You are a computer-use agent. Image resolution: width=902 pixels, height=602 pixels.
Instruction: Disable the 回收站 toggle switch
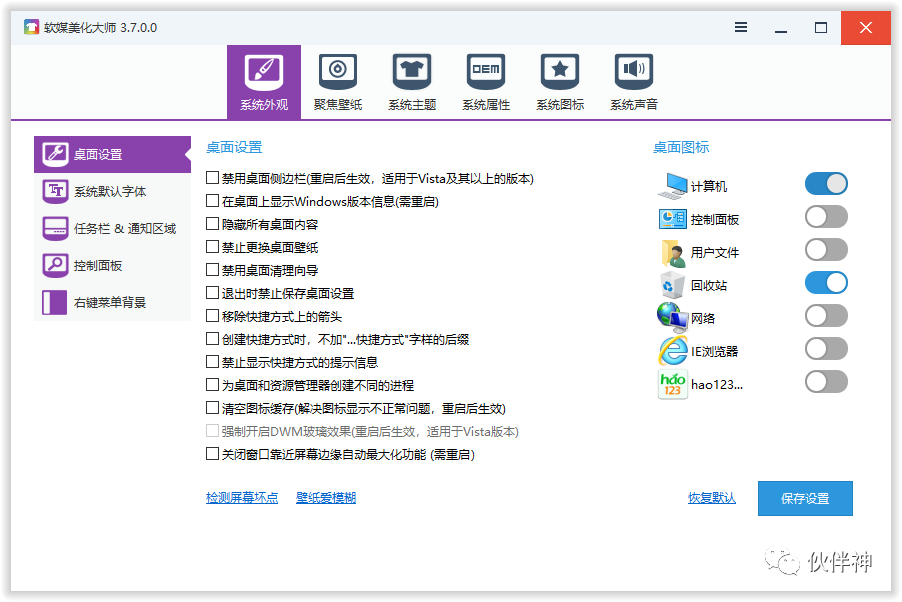[x=826, y=283]
